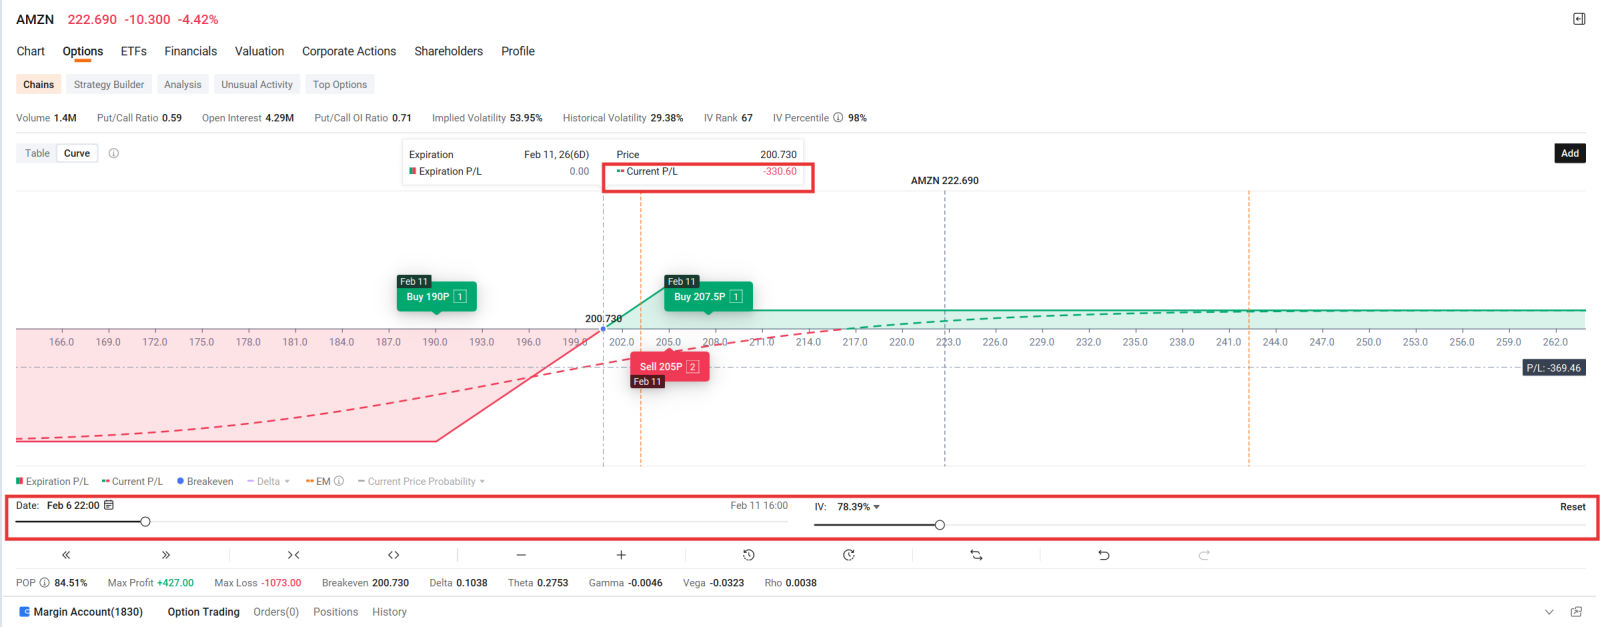Click Reset next to IV slider
The width and height of the screenshot is (1600, 627).
[x=1573, y=507]
